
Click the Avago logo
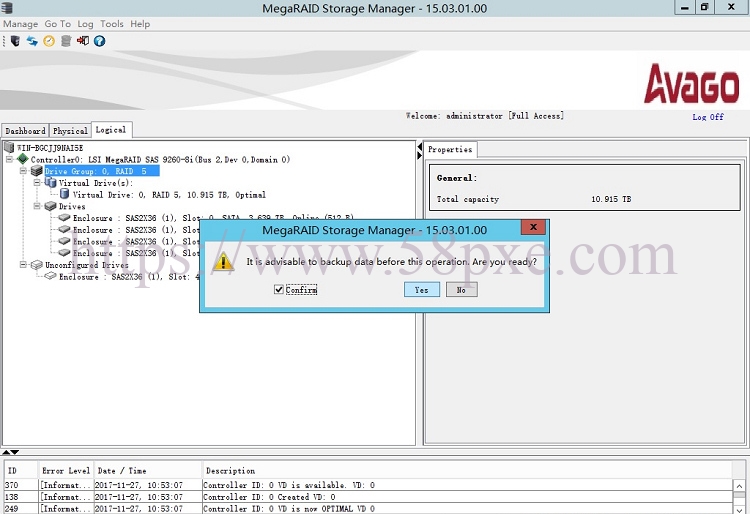point(691,84)
